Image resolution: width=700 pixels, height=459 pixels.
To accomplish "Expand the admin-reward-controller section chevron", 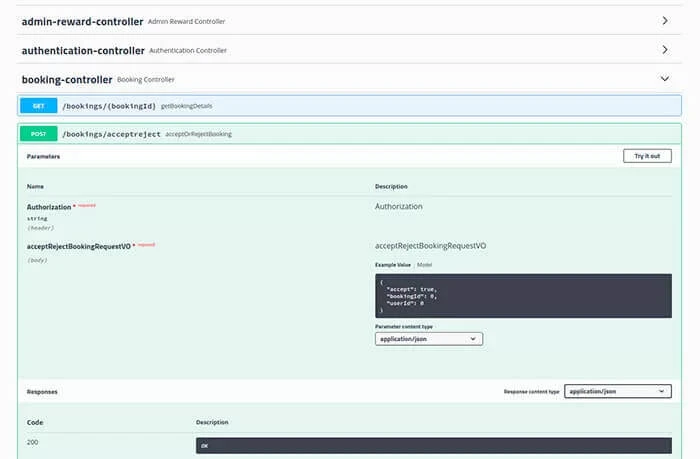I will click(665, 21).
